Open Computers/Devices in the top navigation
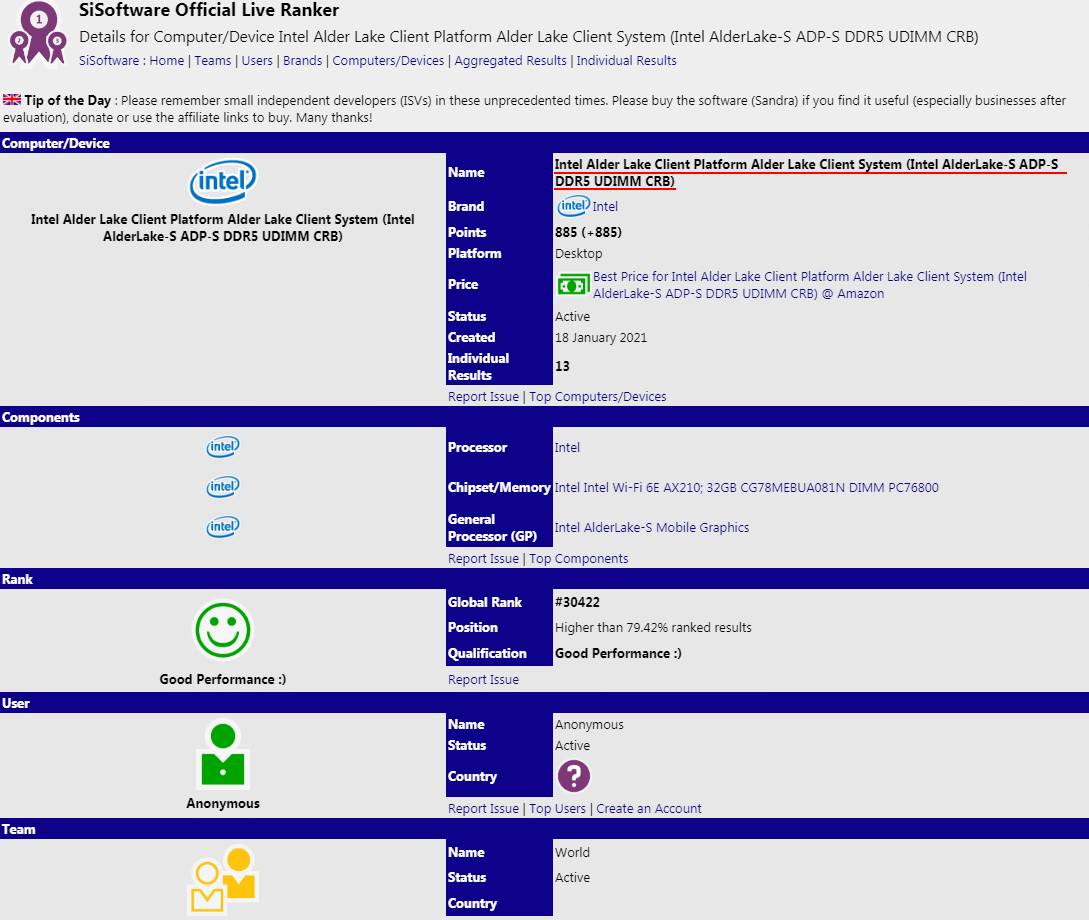The image size is (1089, 920). 388,60
